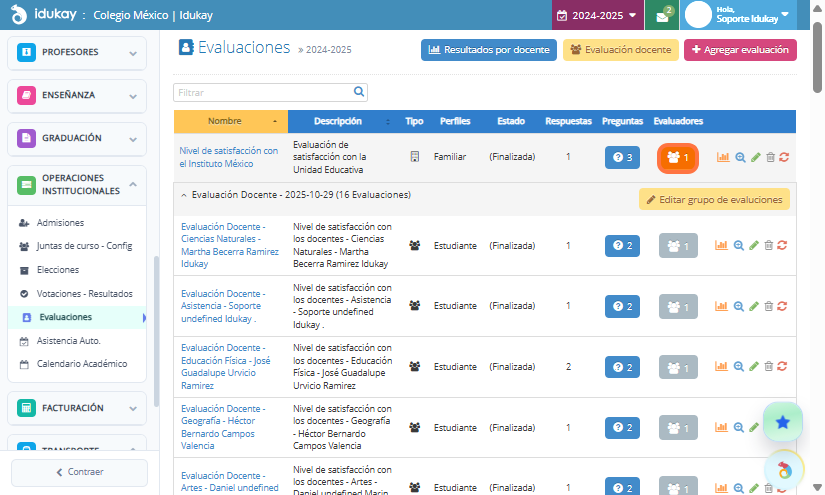Click the page vertical scrollbar
This screenshot has height=495, width=825.
[817, 58]
